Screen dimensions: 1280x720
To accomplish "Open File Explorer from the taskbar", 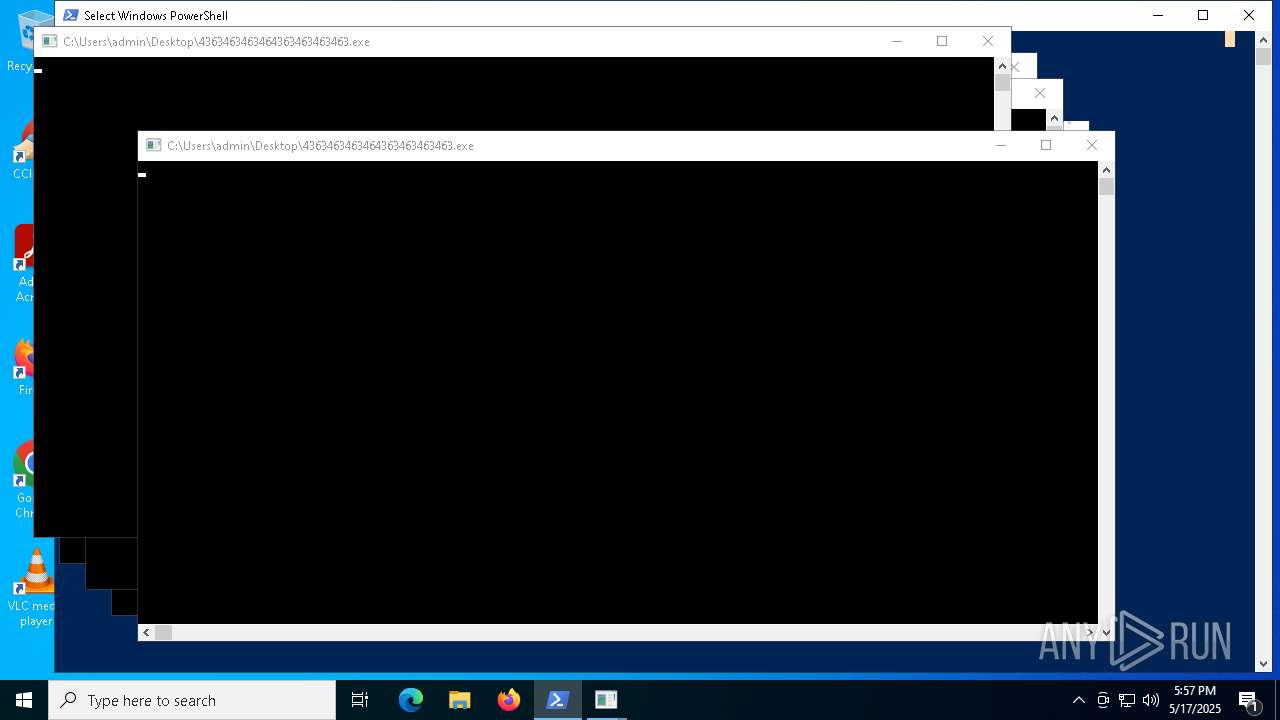I will (x=460, y=700).
